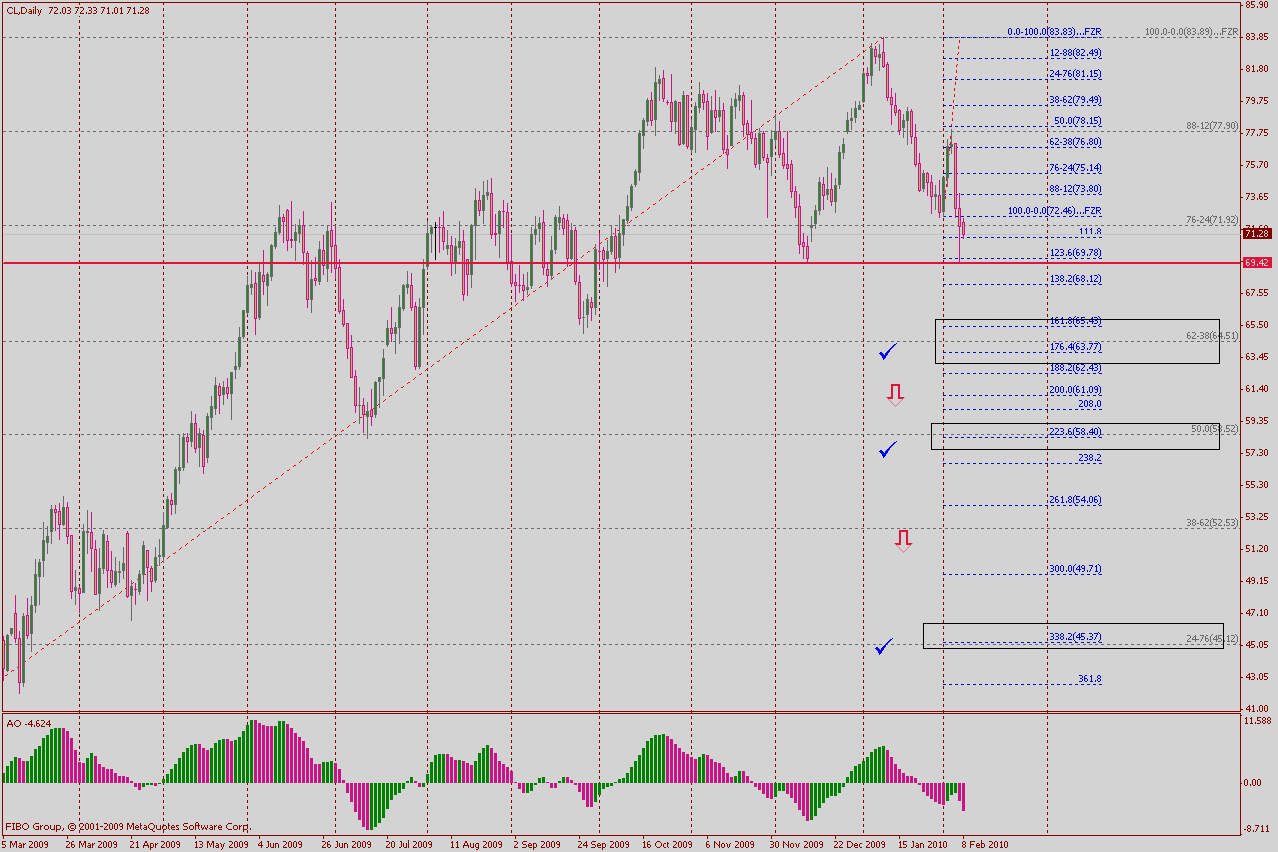Viewport: 1278px width, 852px height.
Task: Select the blue check mark beside the 176.4 level
Action: coord(888,351)
